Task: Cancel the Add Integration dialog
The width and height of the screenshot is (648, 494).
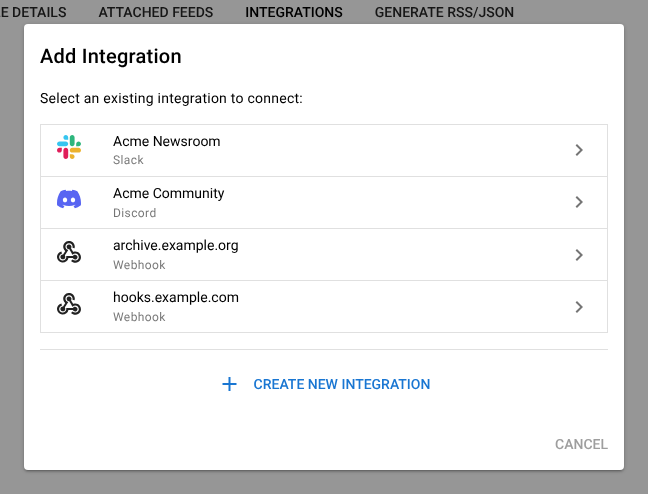Action: click(581, 444)
